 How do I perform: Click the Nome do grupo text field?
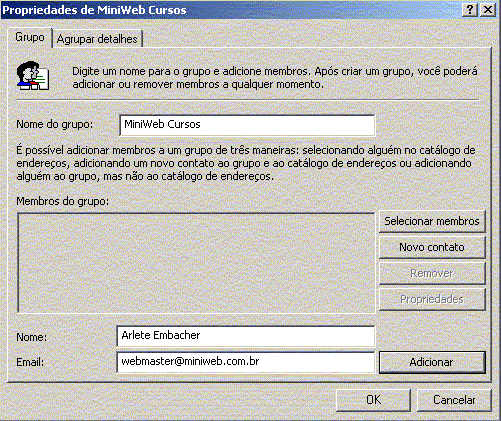tap(247, 125)
